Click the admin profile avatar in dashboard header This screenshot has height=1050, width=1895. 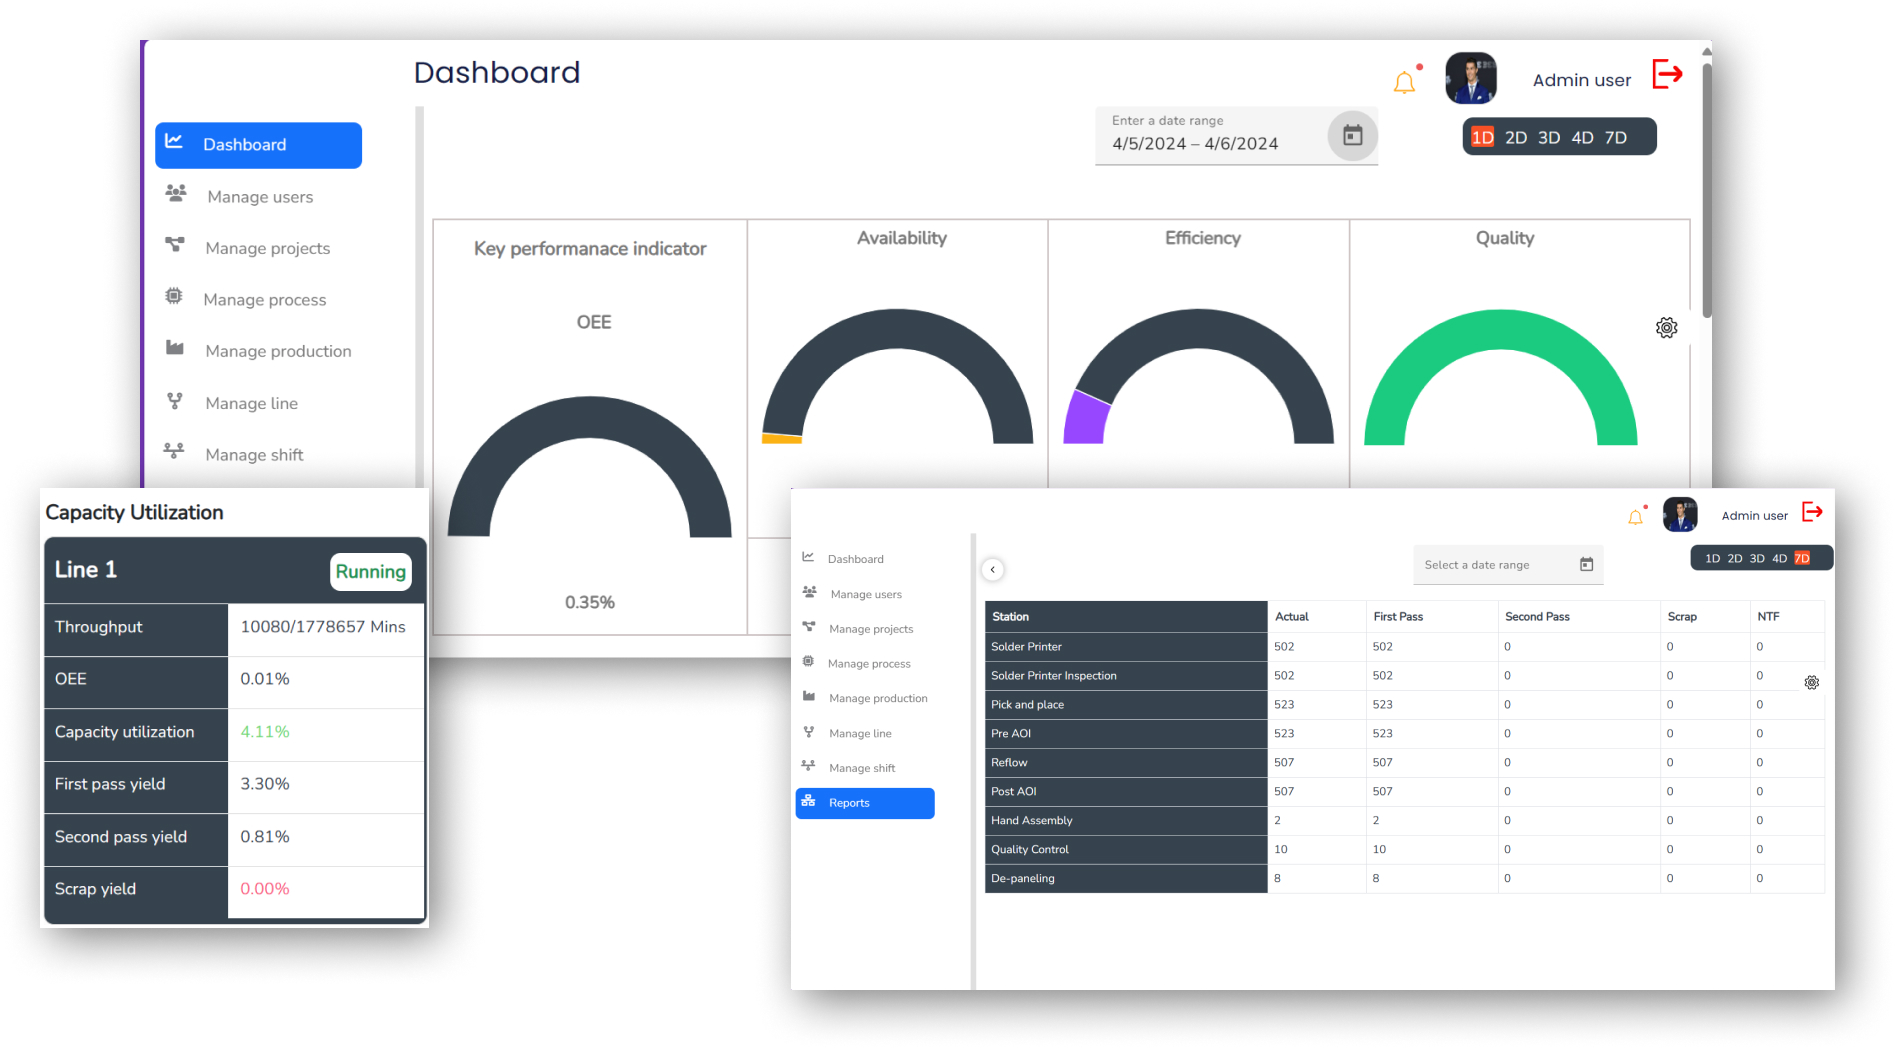pos(1471,79)
